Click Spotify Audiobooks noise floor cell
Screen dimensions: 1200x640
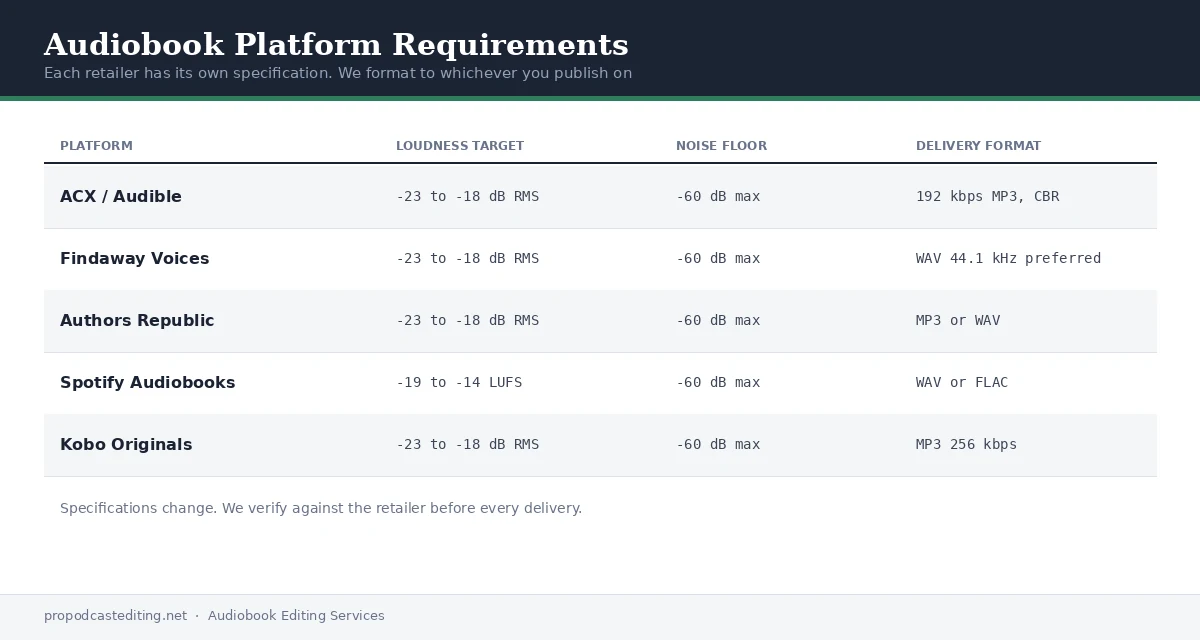[x=718, y=383]
